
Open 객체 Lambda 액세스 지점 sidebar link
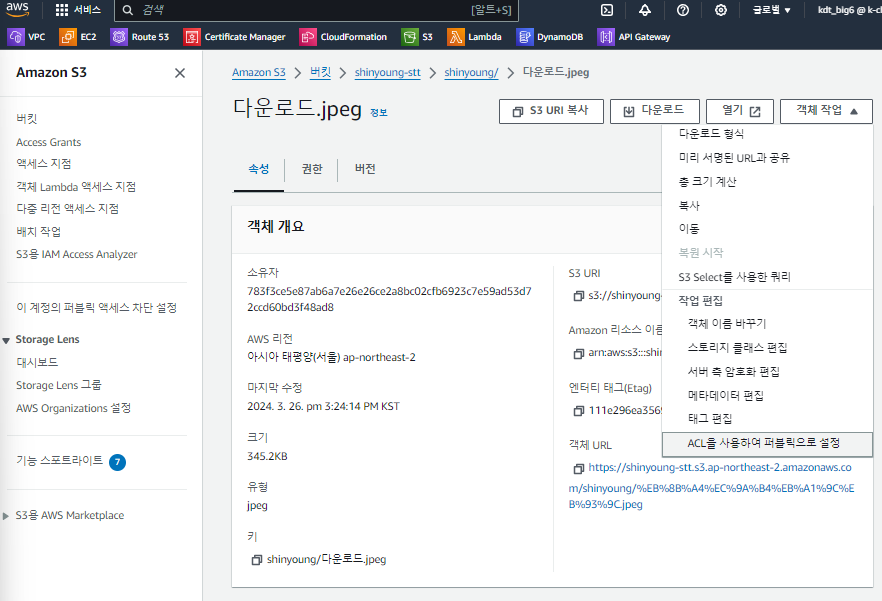pos(76,187)
